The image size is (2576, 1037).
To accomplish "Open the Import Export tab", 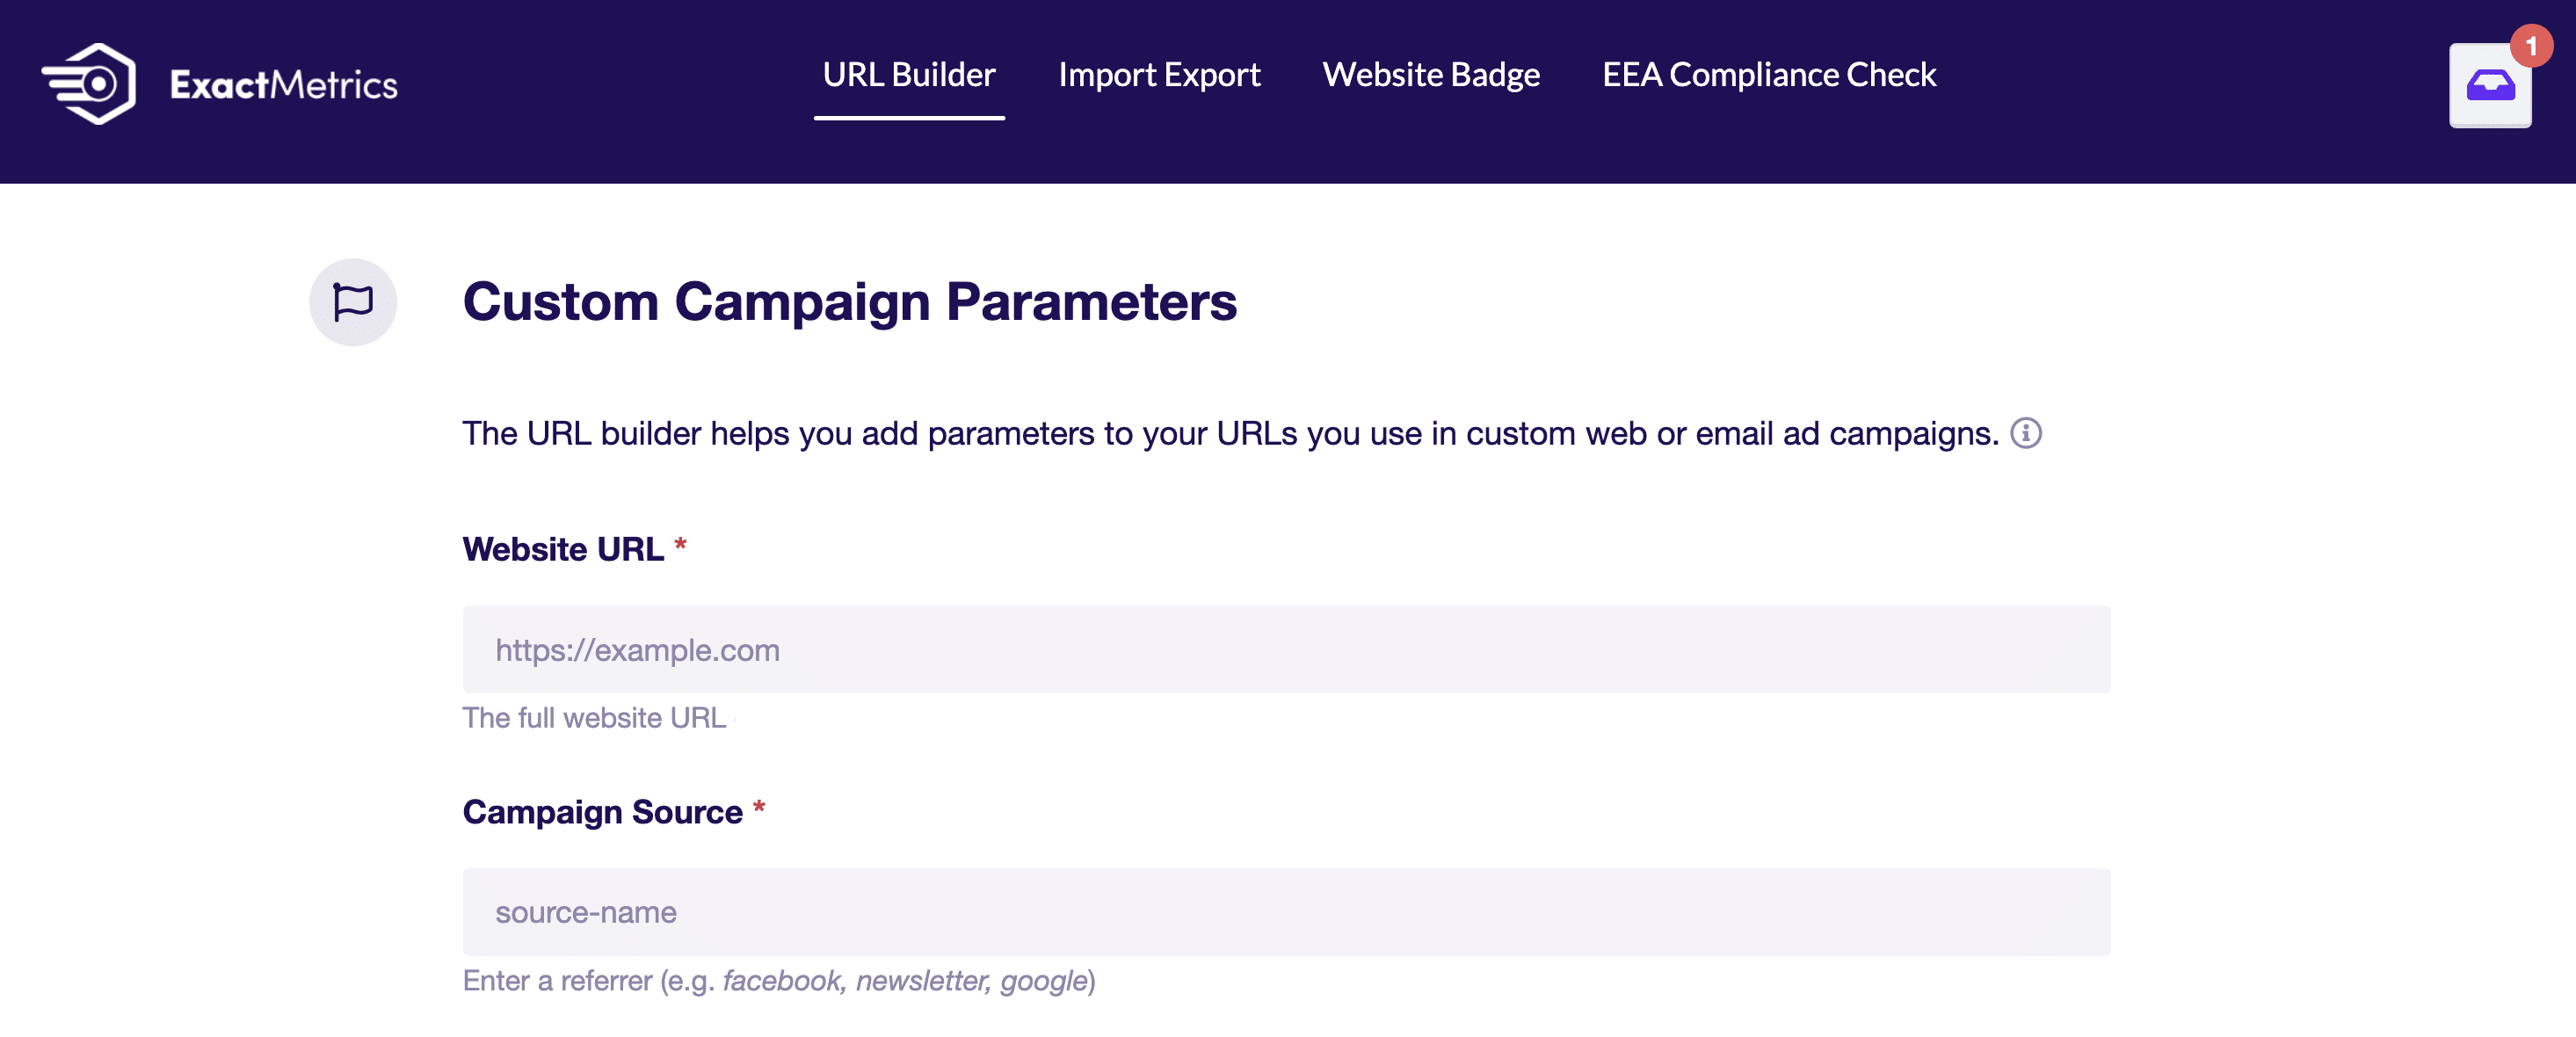I will [x=1159, y=75].
